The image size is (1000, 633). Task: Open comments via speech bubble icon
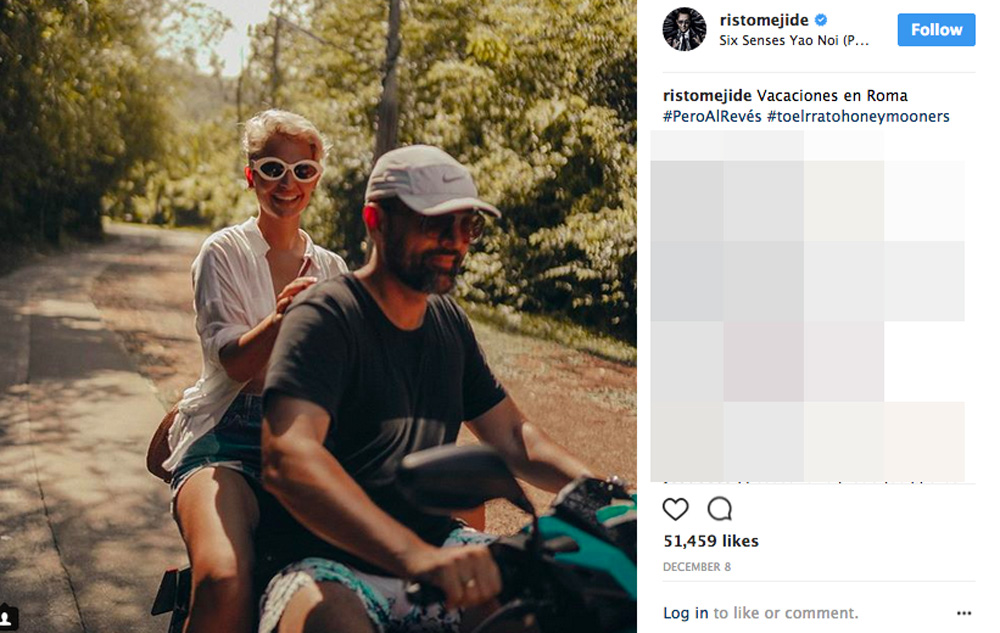[x=720, y=509]
